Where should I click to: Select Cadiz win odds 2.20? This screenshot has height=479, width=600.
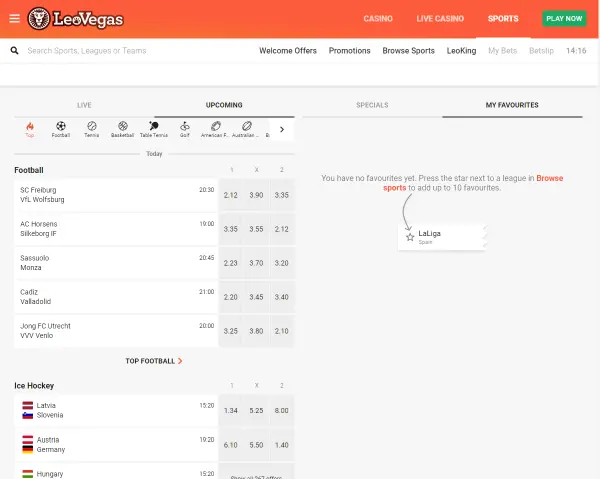(x=231, y=297)
